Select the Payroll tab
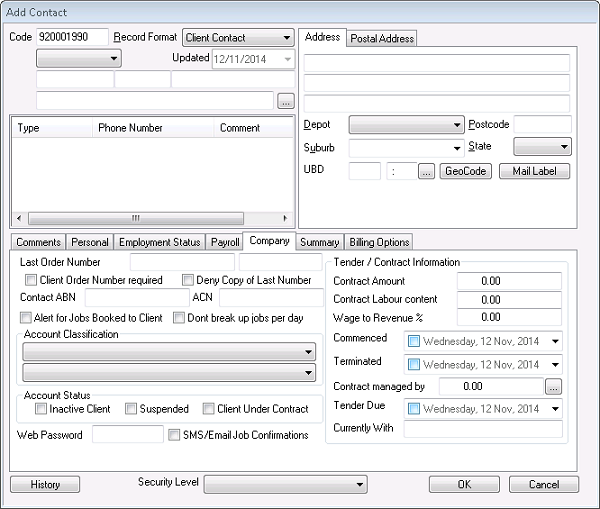Image resolution: width=600 pixels, height=509 pixels. [225, 242]
